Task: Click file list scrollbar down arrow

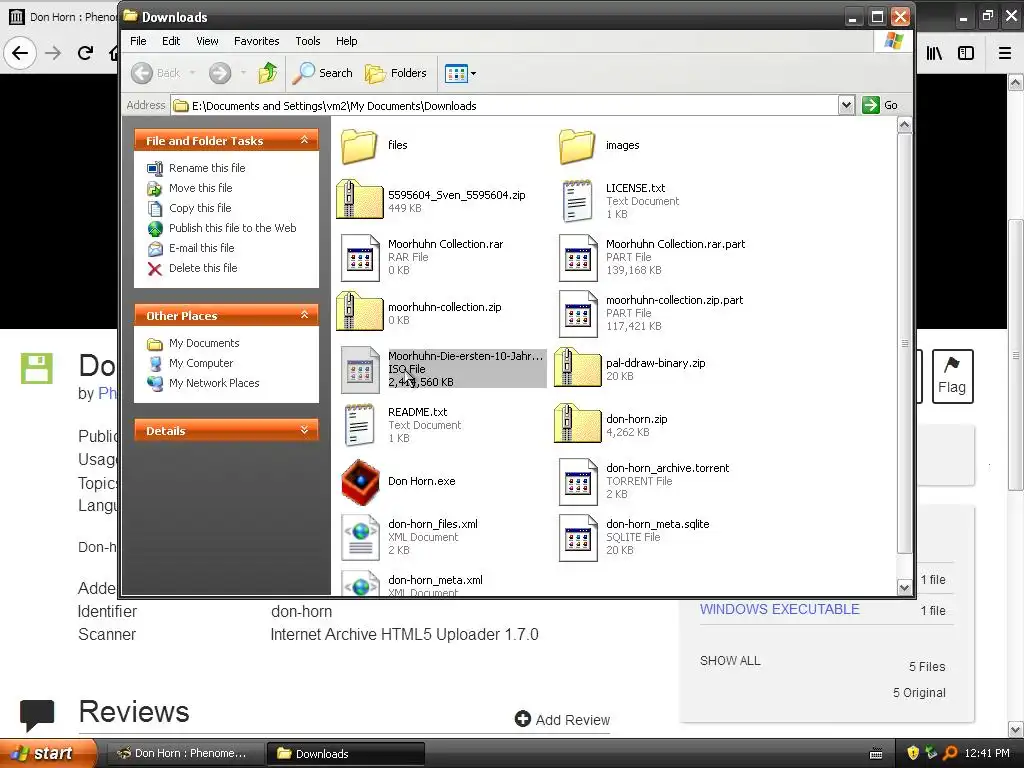Action: [904, 587]
